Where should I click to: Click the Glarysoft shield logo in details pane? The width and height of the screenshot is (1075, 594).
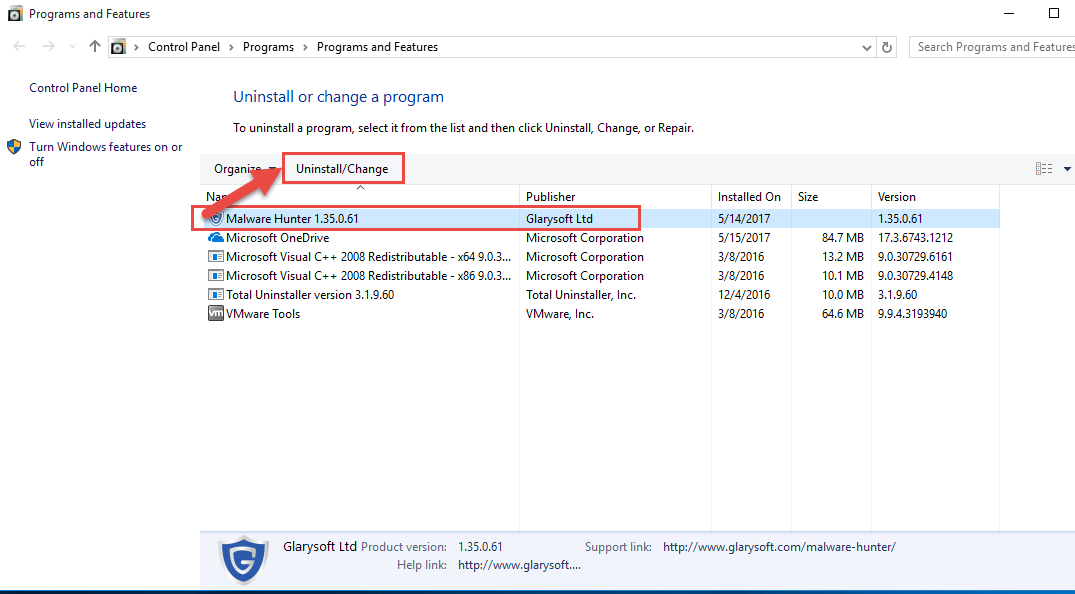243,559
